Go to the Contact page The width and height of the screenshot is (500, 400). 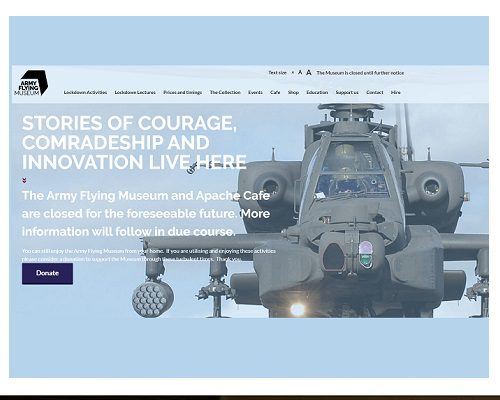click(x=375, y=92)
